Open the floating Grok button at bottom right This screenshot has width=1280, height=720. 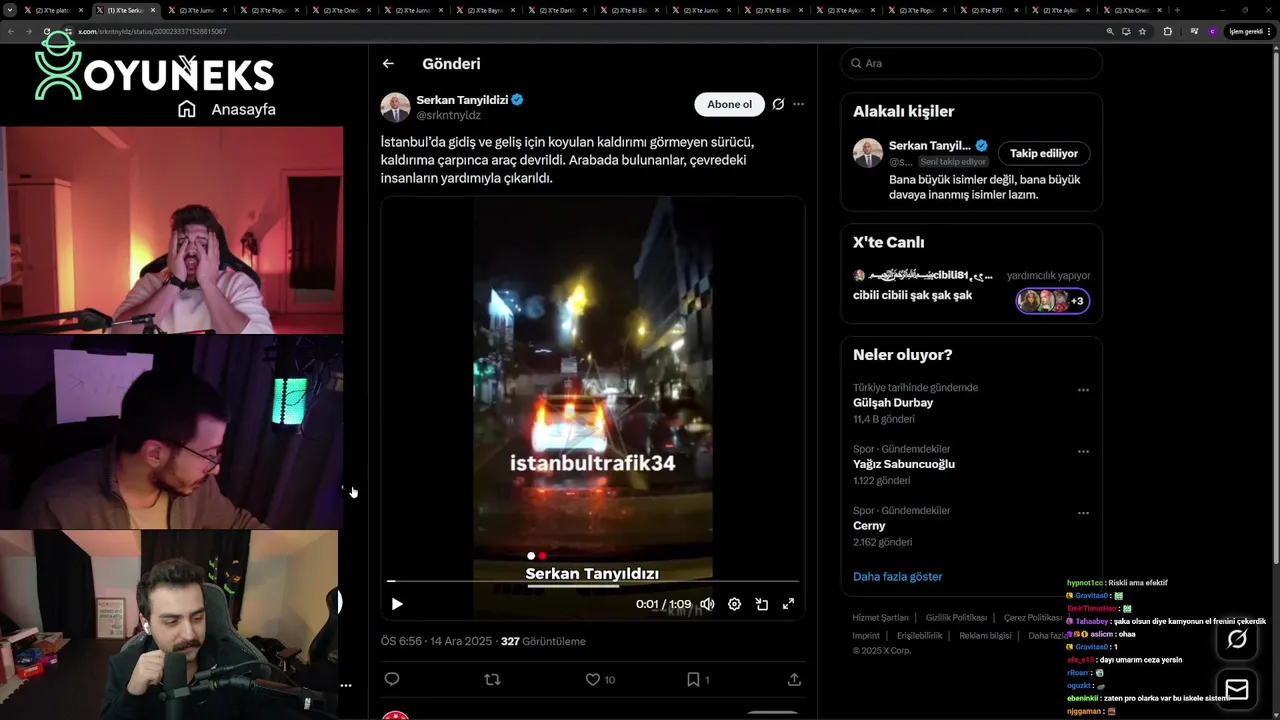(1237, 639)
